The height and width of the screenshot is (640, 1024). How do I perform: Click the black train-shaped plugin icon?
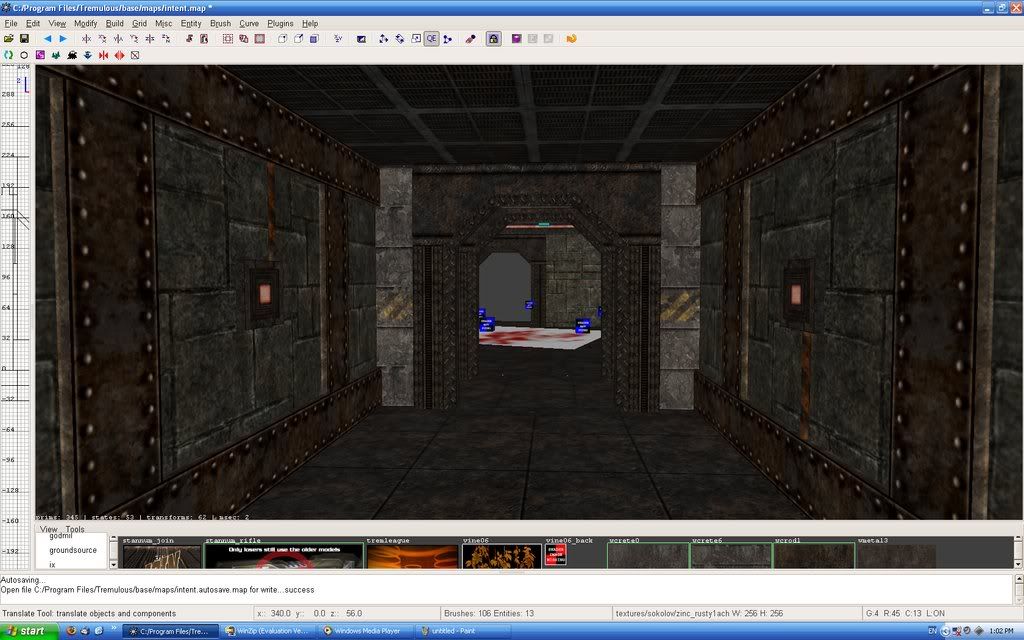click(x=72, y=56)
